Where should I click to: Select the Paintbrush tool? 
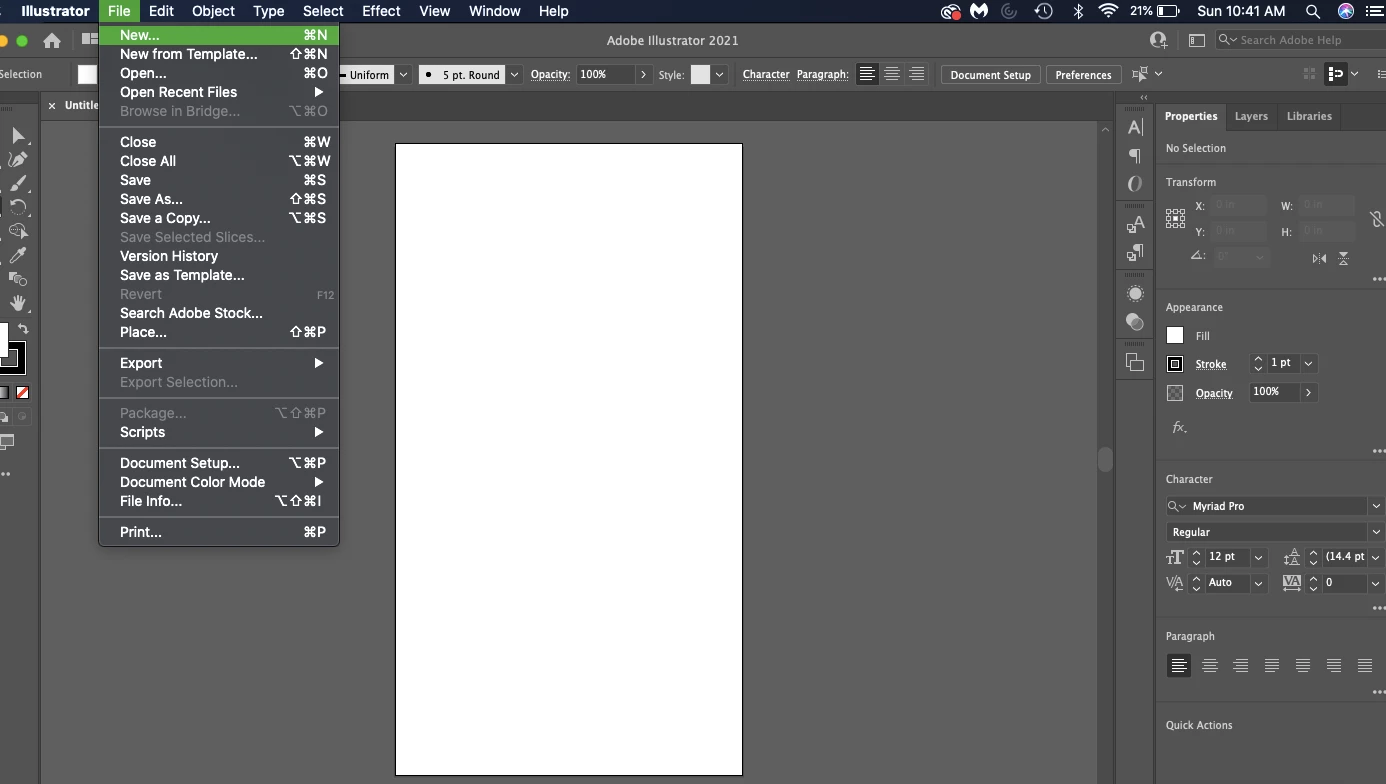pyautogui.click(x=18, y=184)
